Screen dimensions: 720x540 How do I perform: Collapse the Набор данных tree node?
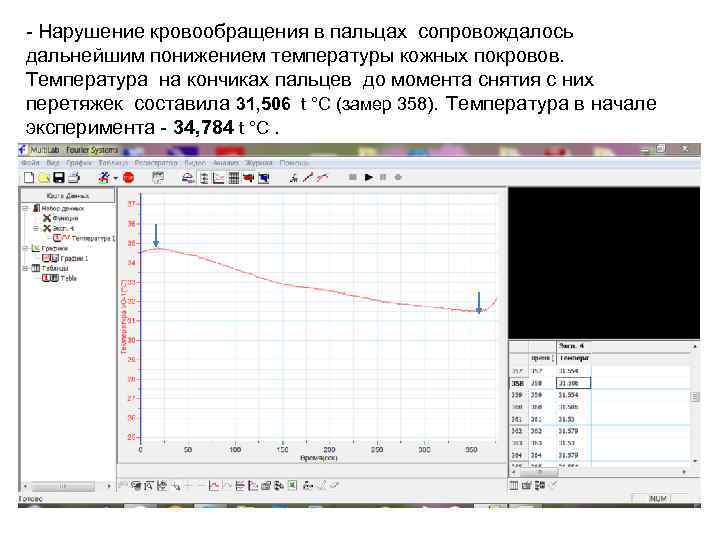[x=26, y=208]
